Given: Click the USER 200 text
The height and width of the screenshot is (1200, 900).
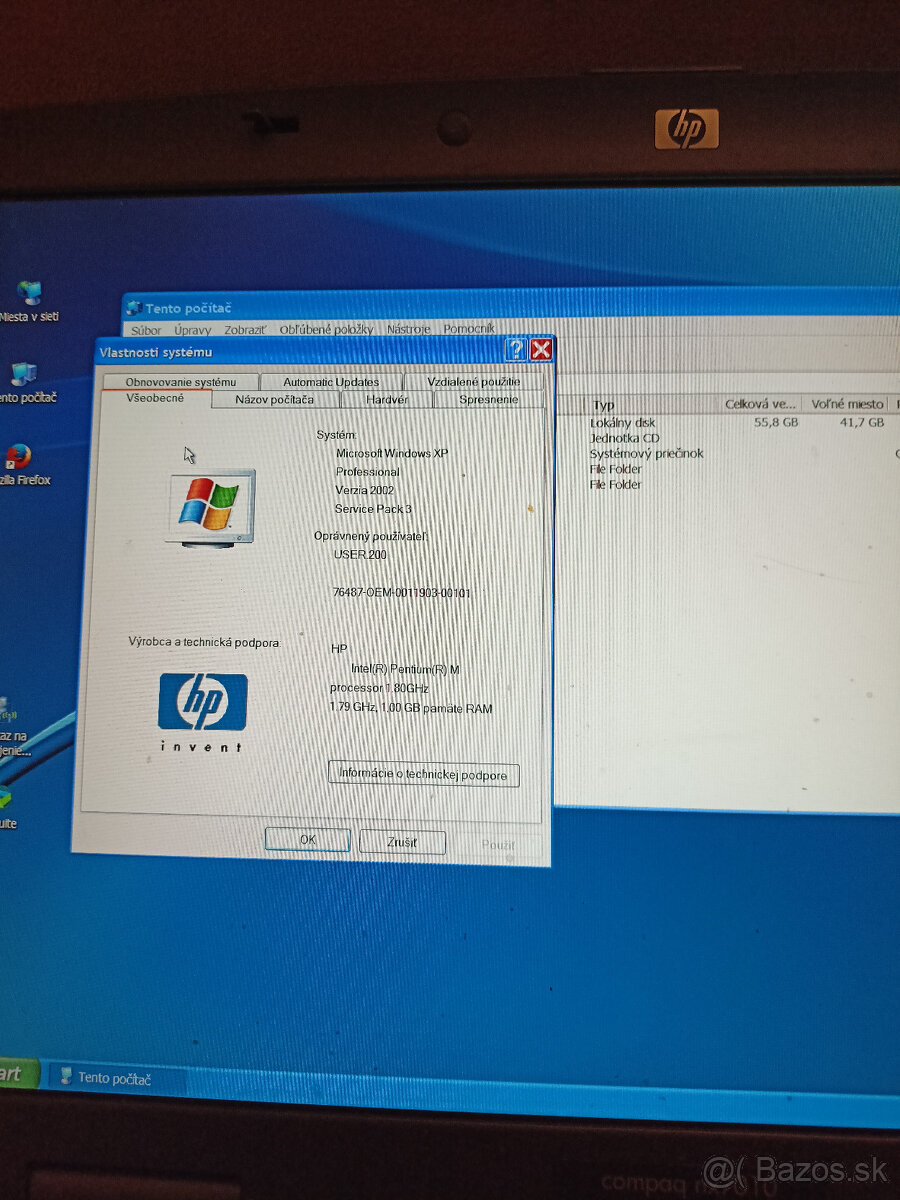Looking at the screenshot, I should (x=360, y=554).
